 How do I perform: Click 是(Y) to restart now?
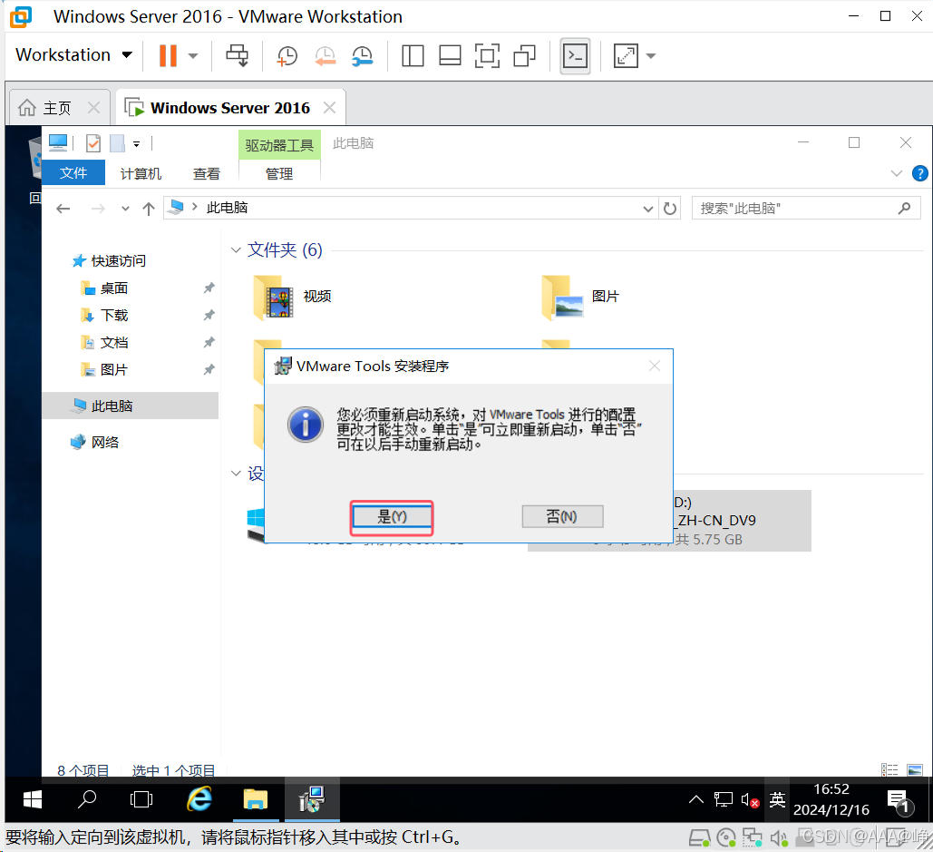pyautogui.click(x=392, y=516)
